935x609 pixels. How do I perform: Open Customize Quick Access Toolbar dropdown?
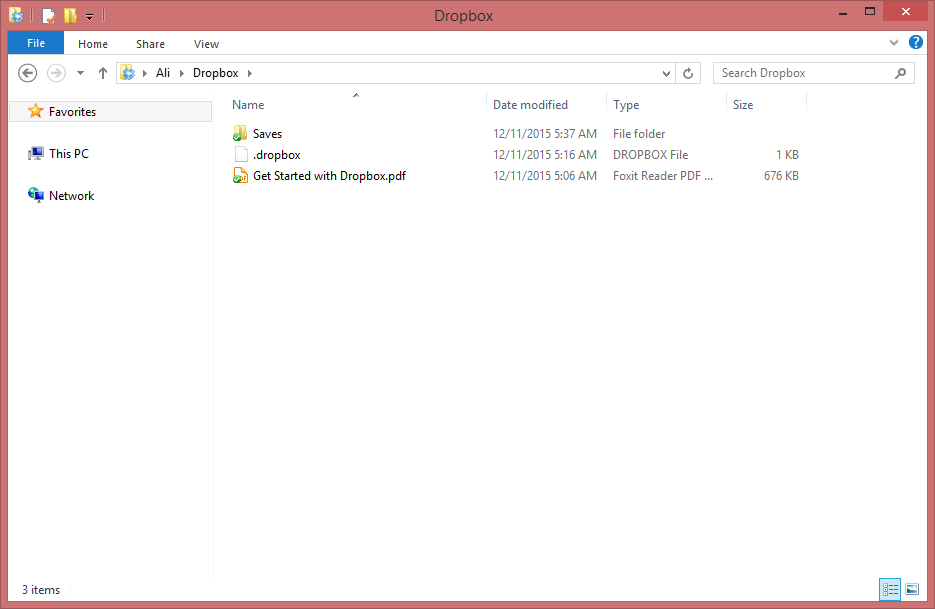tap(89, 17)
